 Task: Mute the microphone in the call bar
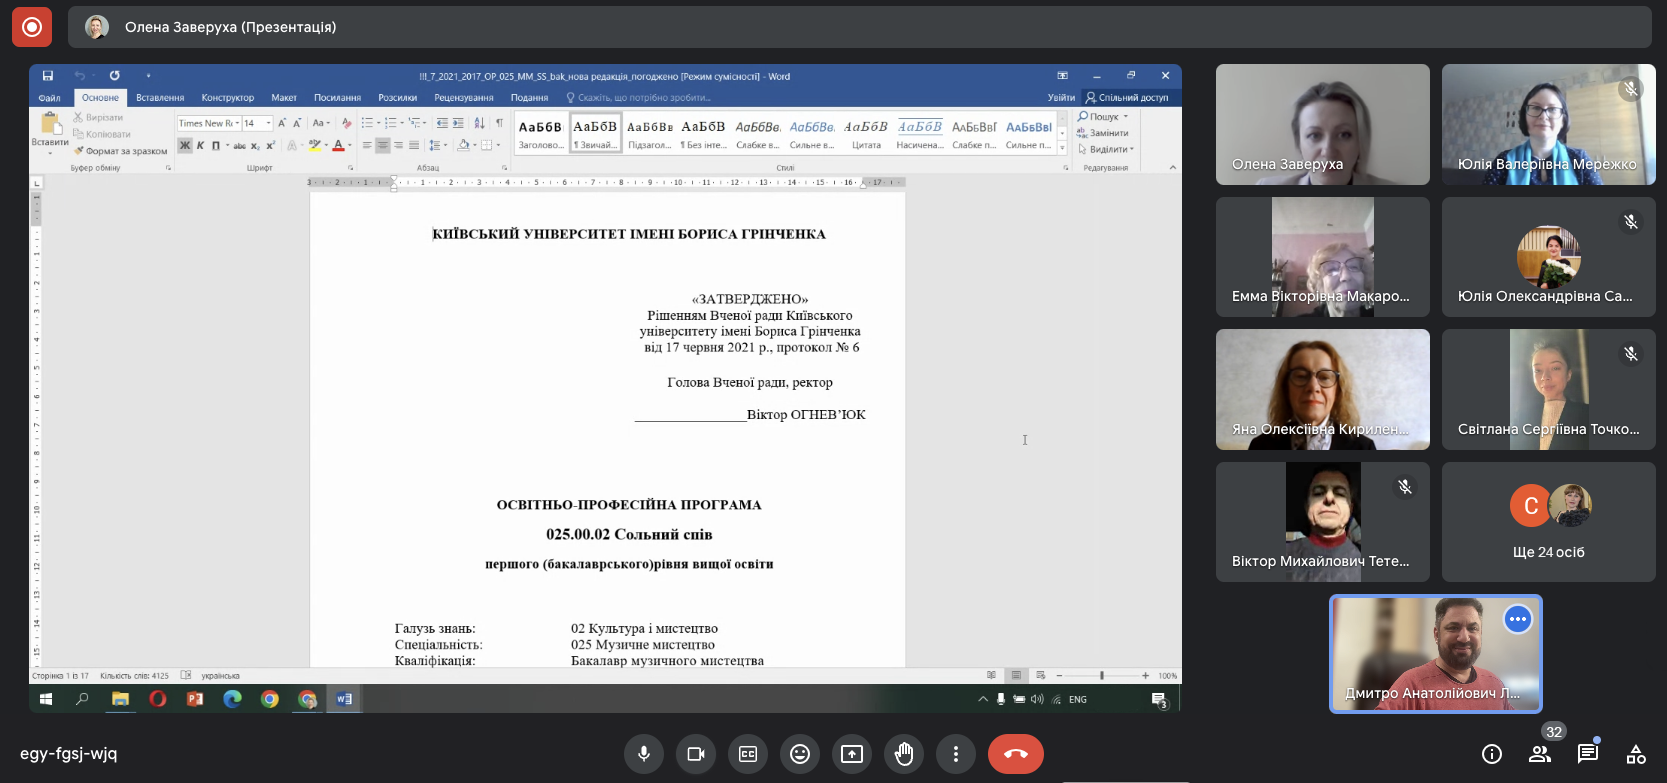tap(644, 754)
